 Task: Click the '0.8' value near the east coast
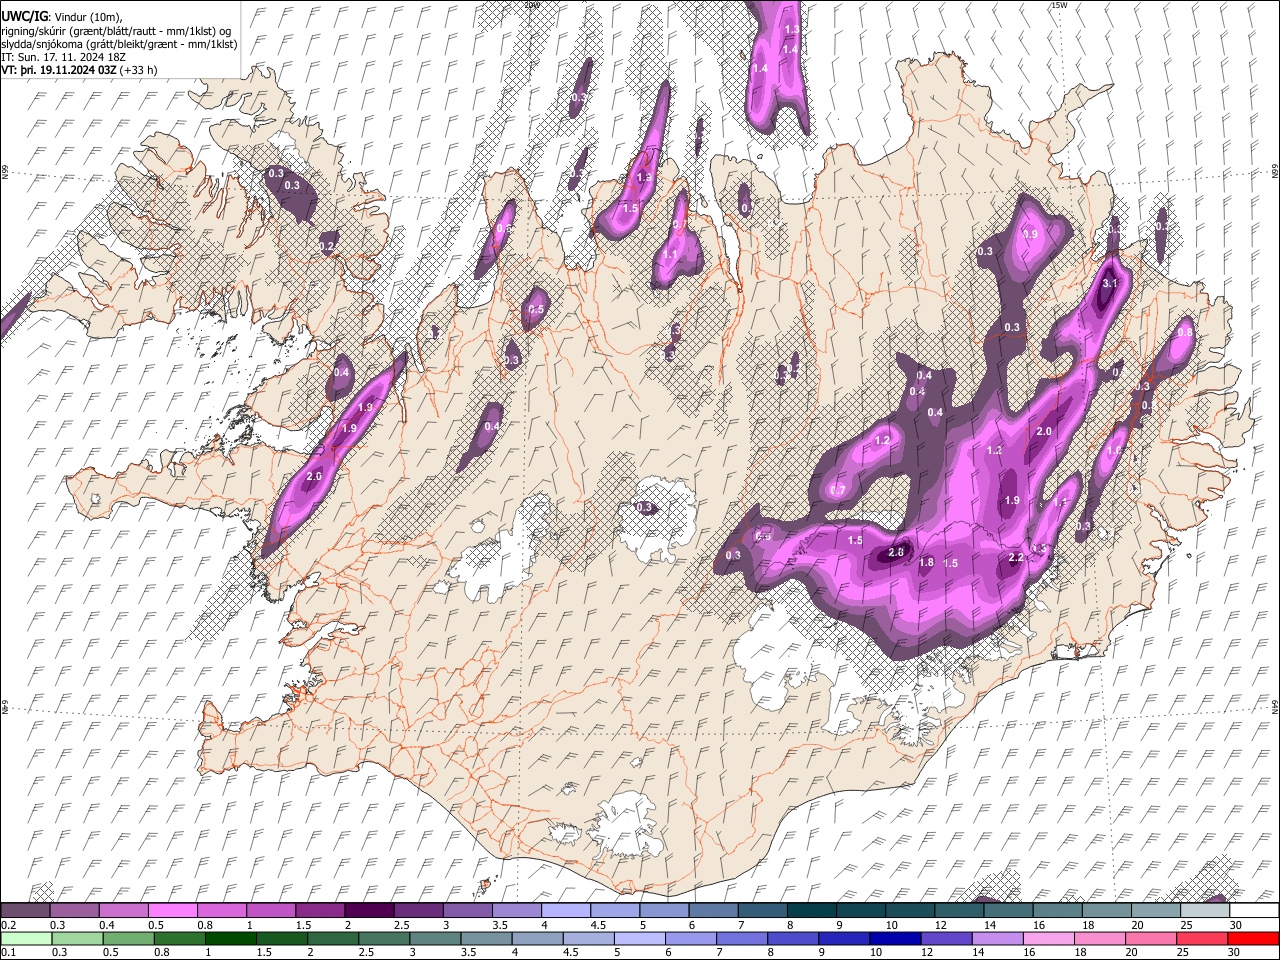(1186, 333)
